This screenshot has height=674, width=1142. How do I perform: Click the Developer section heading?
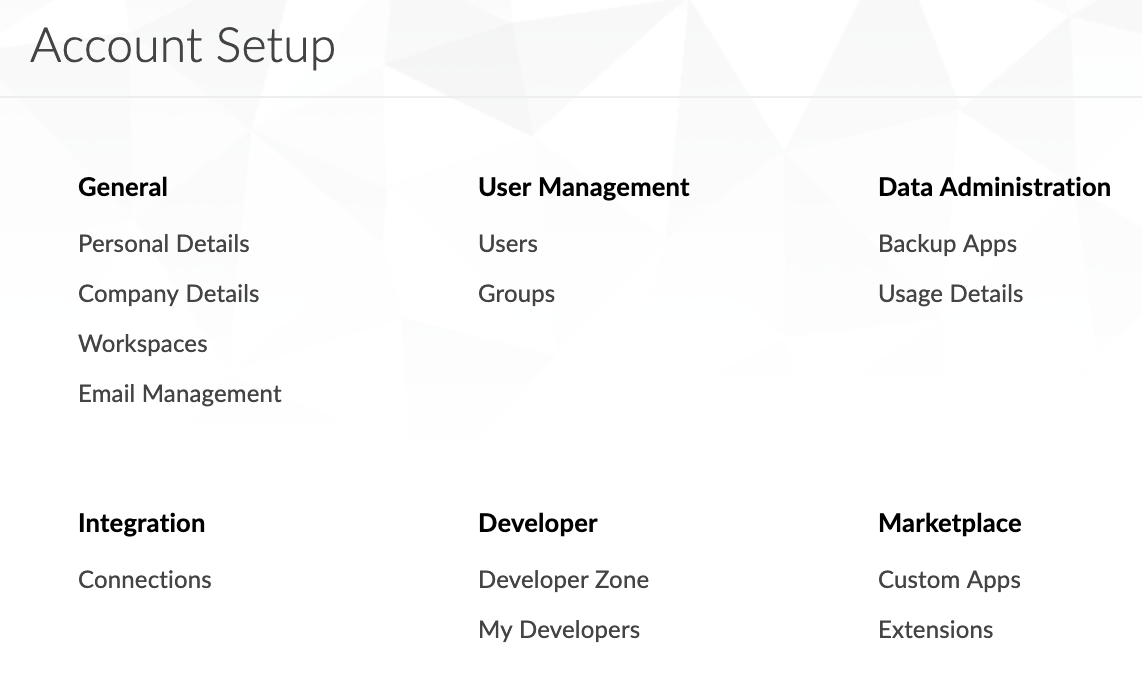537,523
